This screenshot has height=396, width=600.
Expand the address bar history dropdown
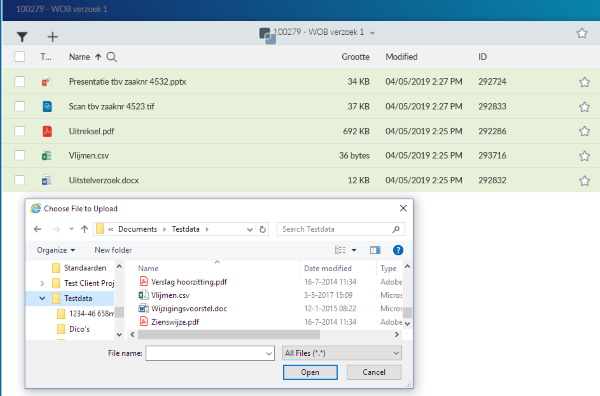tap(250, 230)
